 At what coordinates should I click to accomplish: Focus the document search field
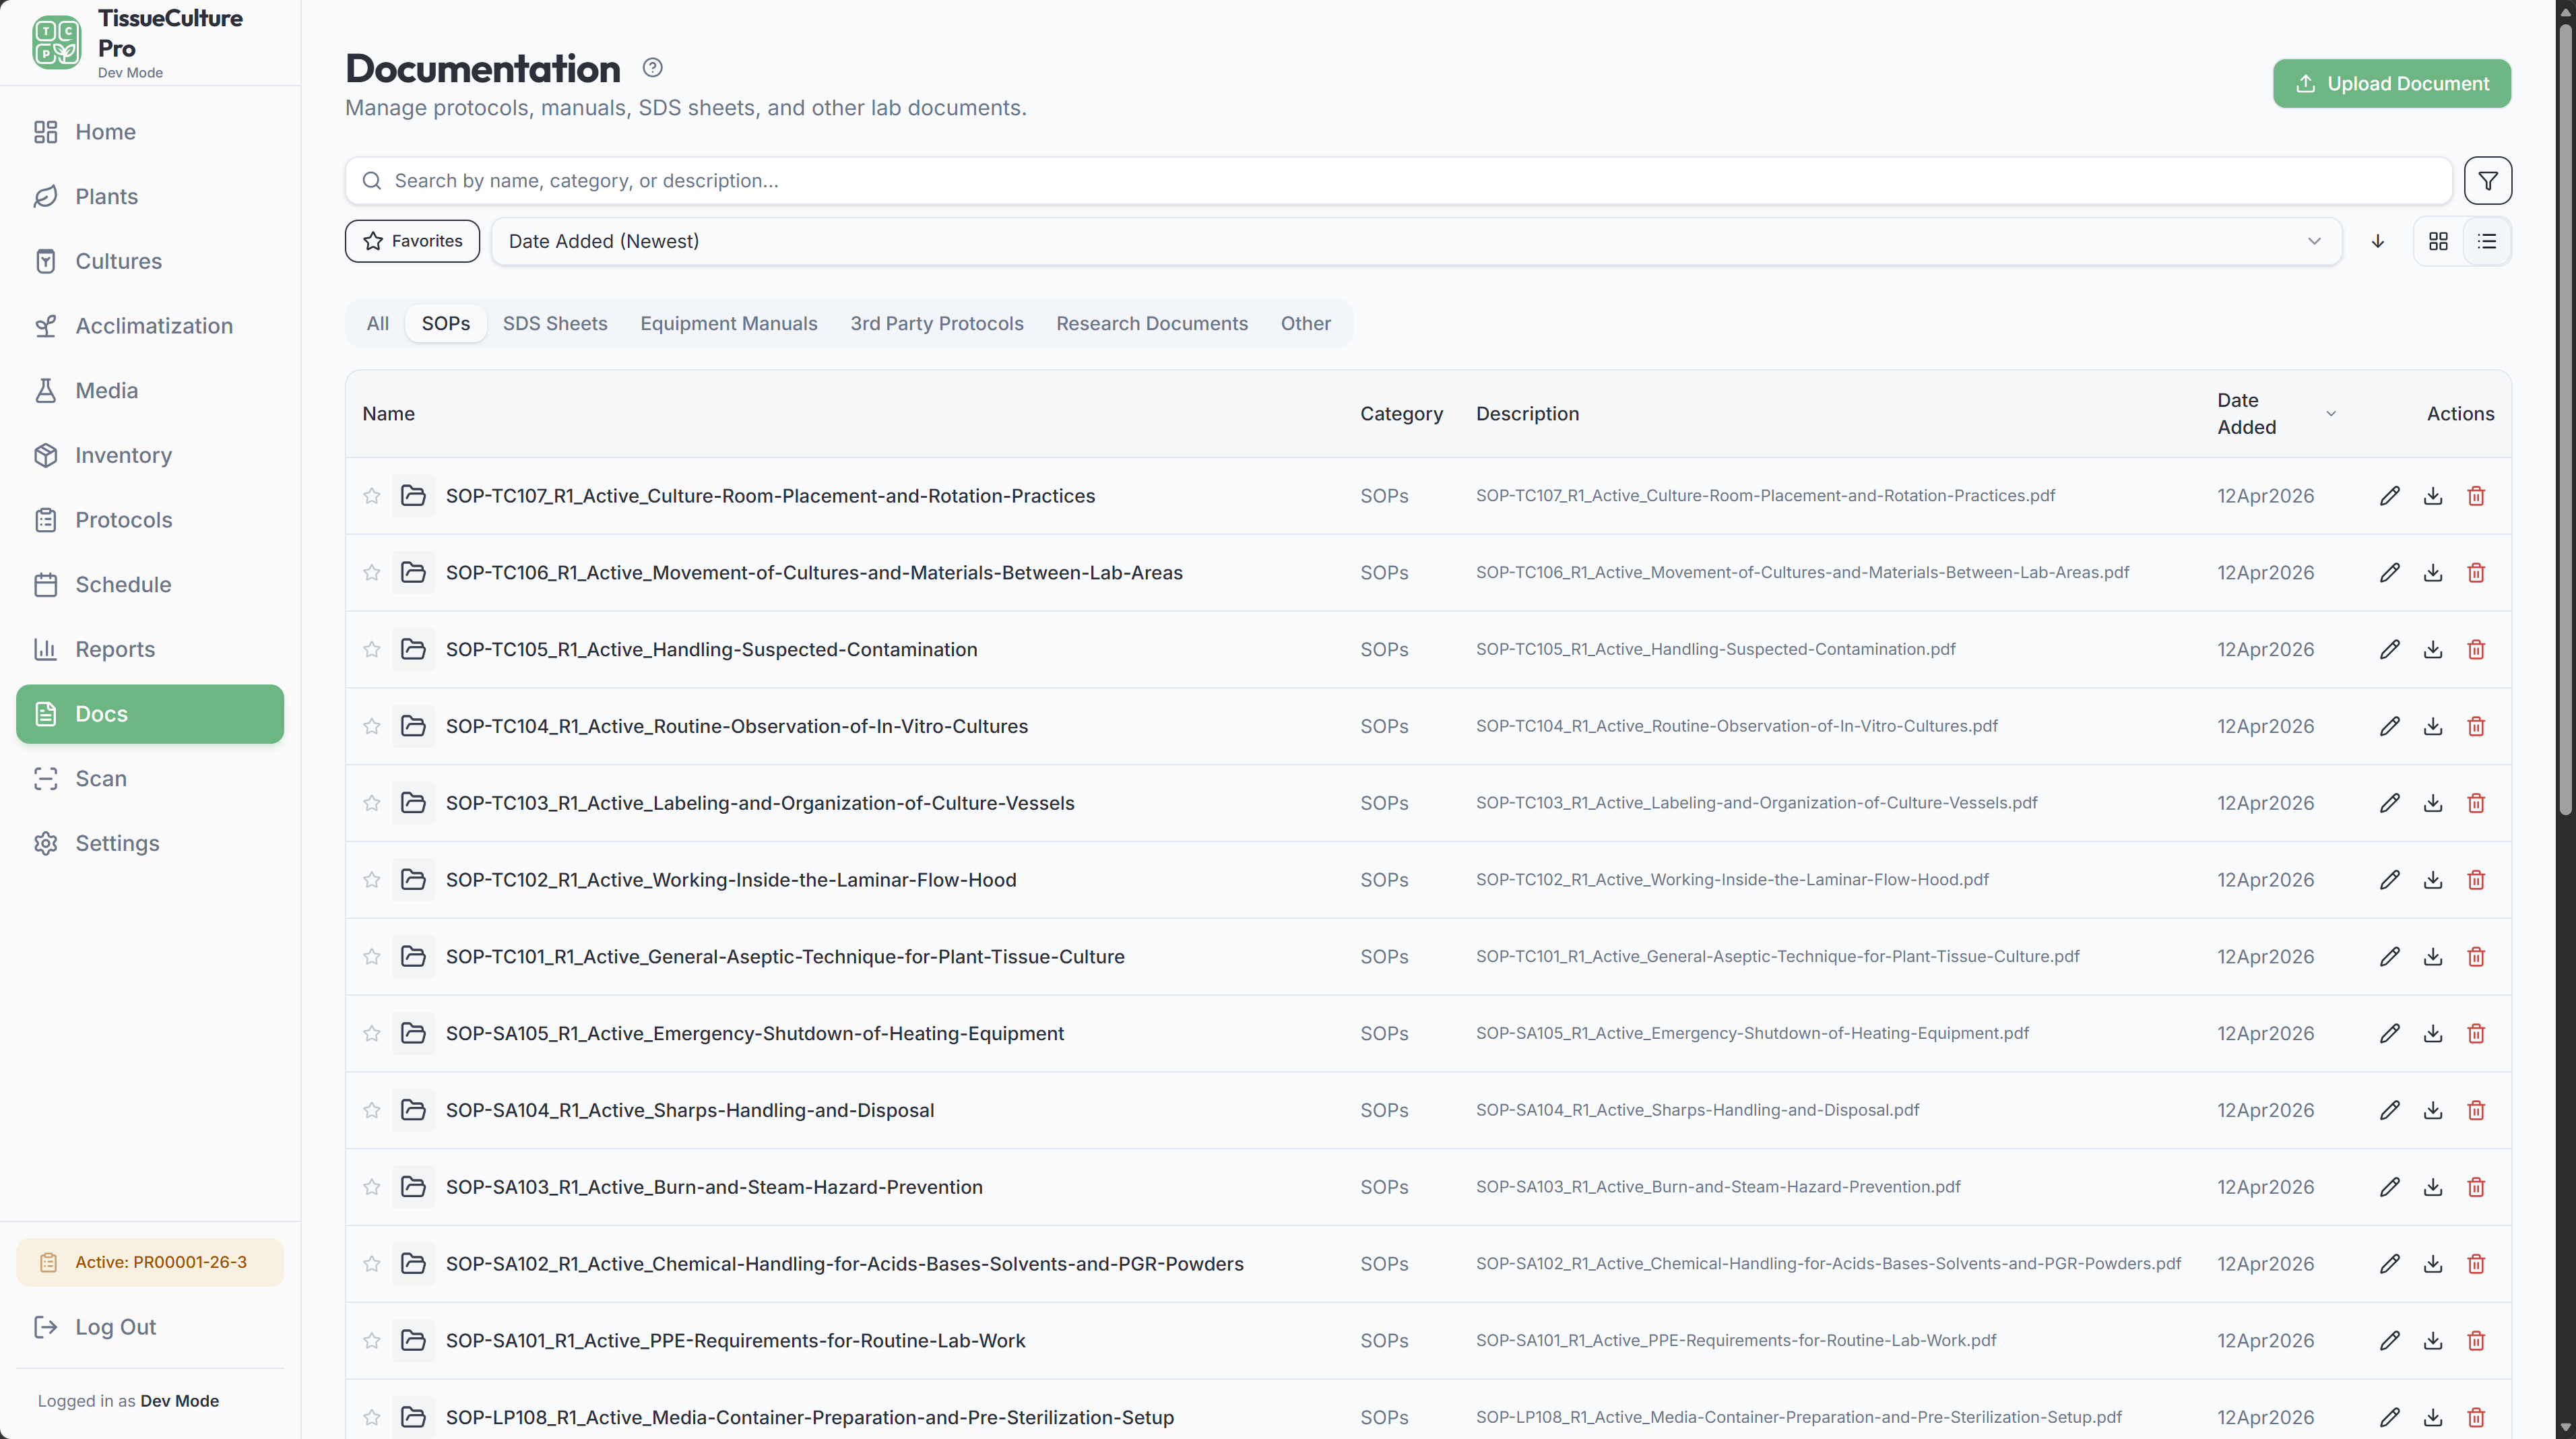[x=1398, y=181]
